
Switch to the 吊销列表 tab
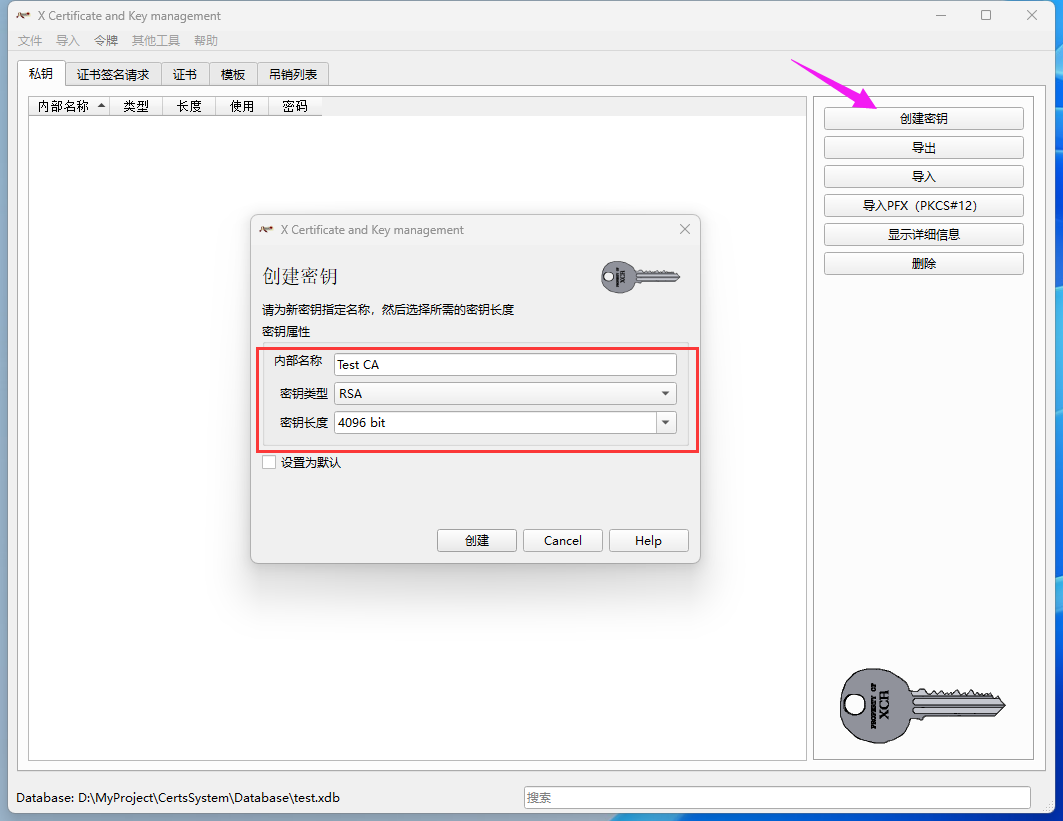click(x=293, y=75)
